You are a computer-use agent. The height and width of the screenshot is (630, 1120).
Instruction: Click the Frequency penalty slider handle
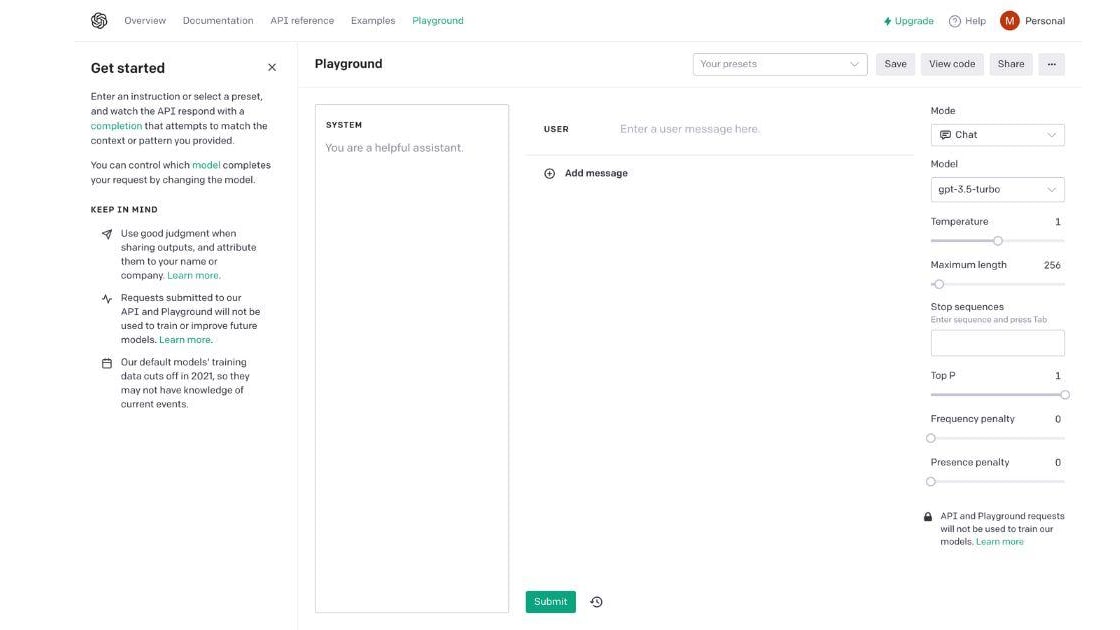(931, 439)
